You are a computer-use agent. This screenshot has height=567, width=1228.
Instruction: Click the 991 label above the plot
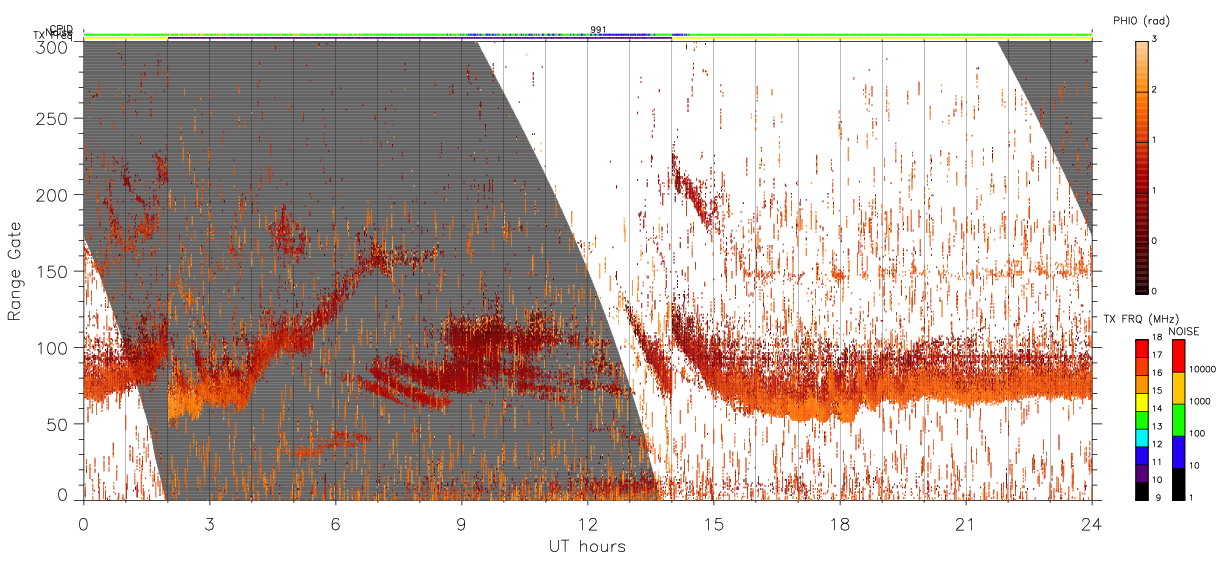pyautogui.click(x=598, y=30)
